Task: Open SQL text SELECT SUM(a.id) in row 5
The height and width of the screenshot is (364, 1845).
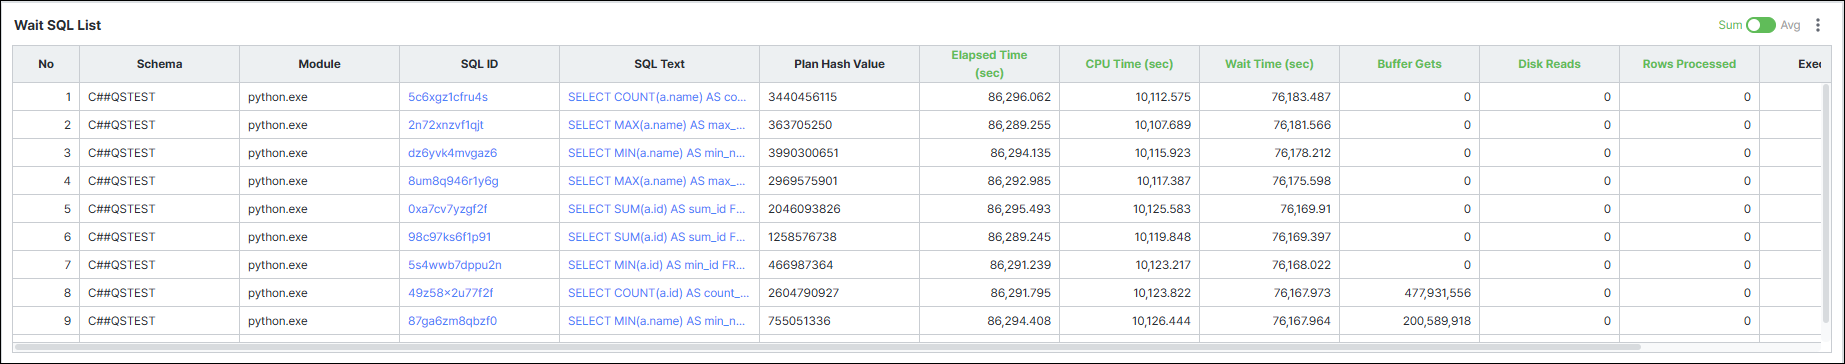Action: [x=657, y=209]
